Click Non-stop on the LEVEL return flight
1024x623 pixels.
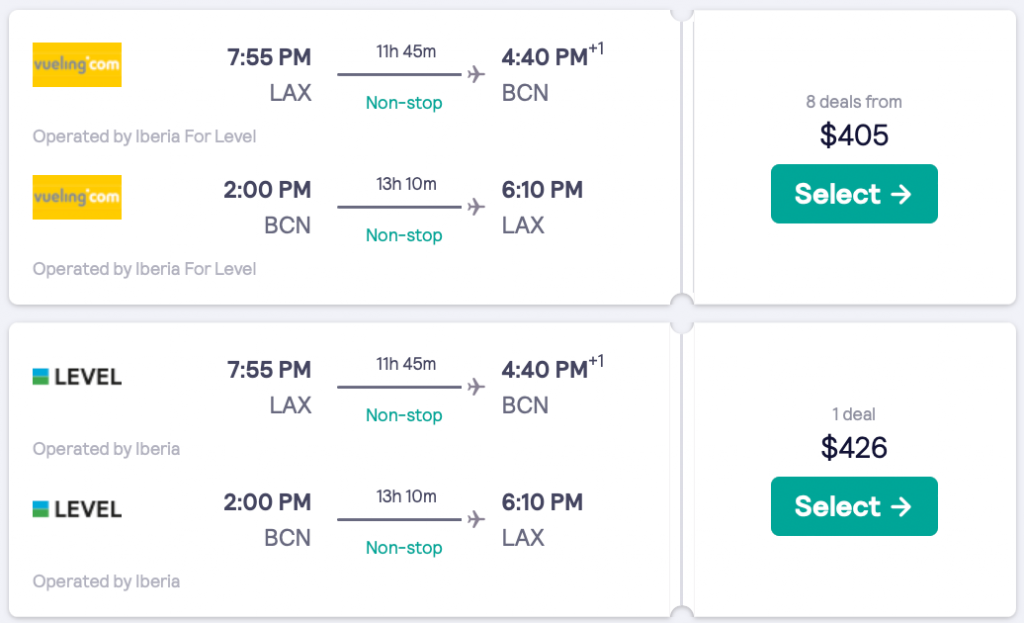tap(404, 547)
